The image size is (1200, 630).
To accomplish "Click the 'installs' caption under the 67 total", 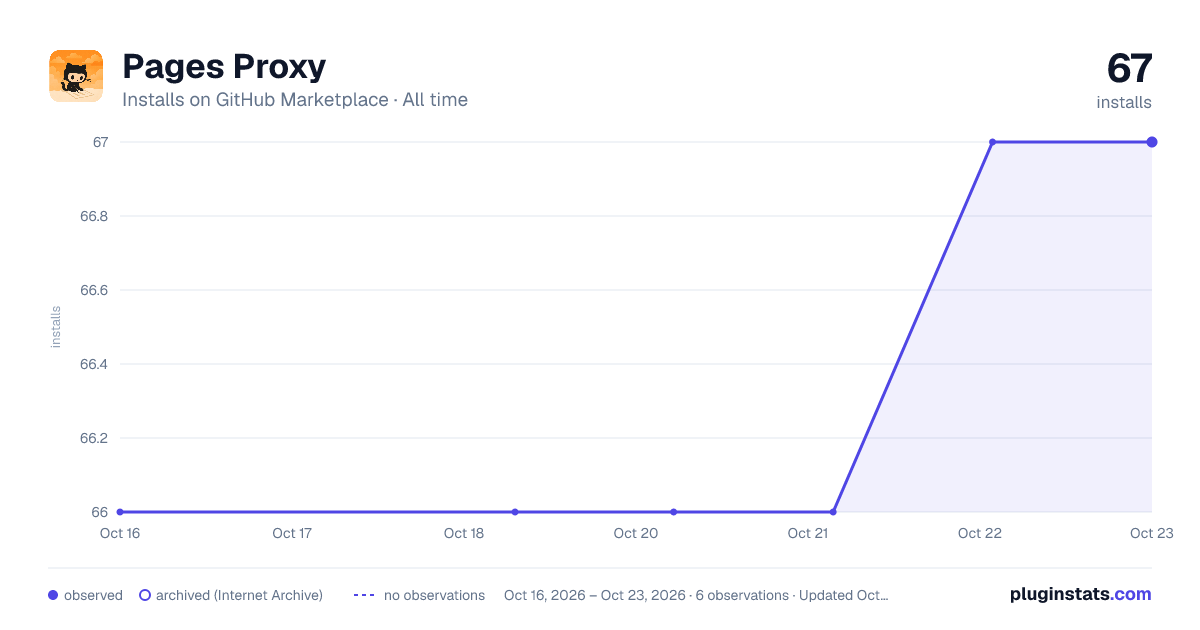I will [x=1124, y=102].
